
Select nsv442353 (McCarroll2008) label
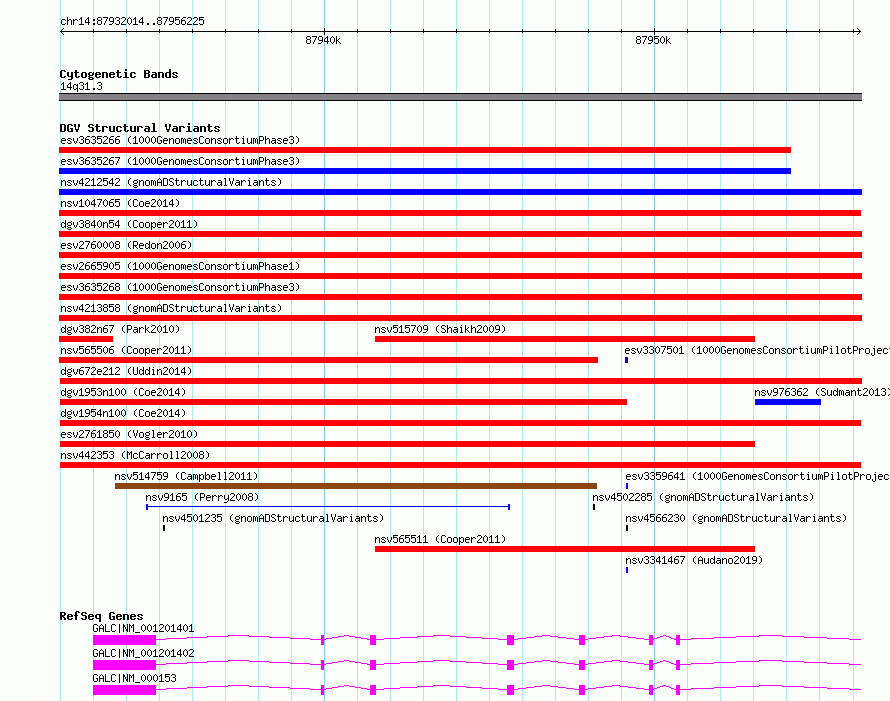point(135,455)
